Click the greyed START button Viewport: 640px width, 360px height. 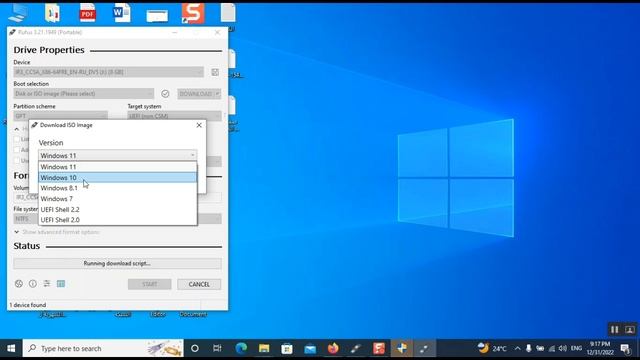click(x=149, y=284)
